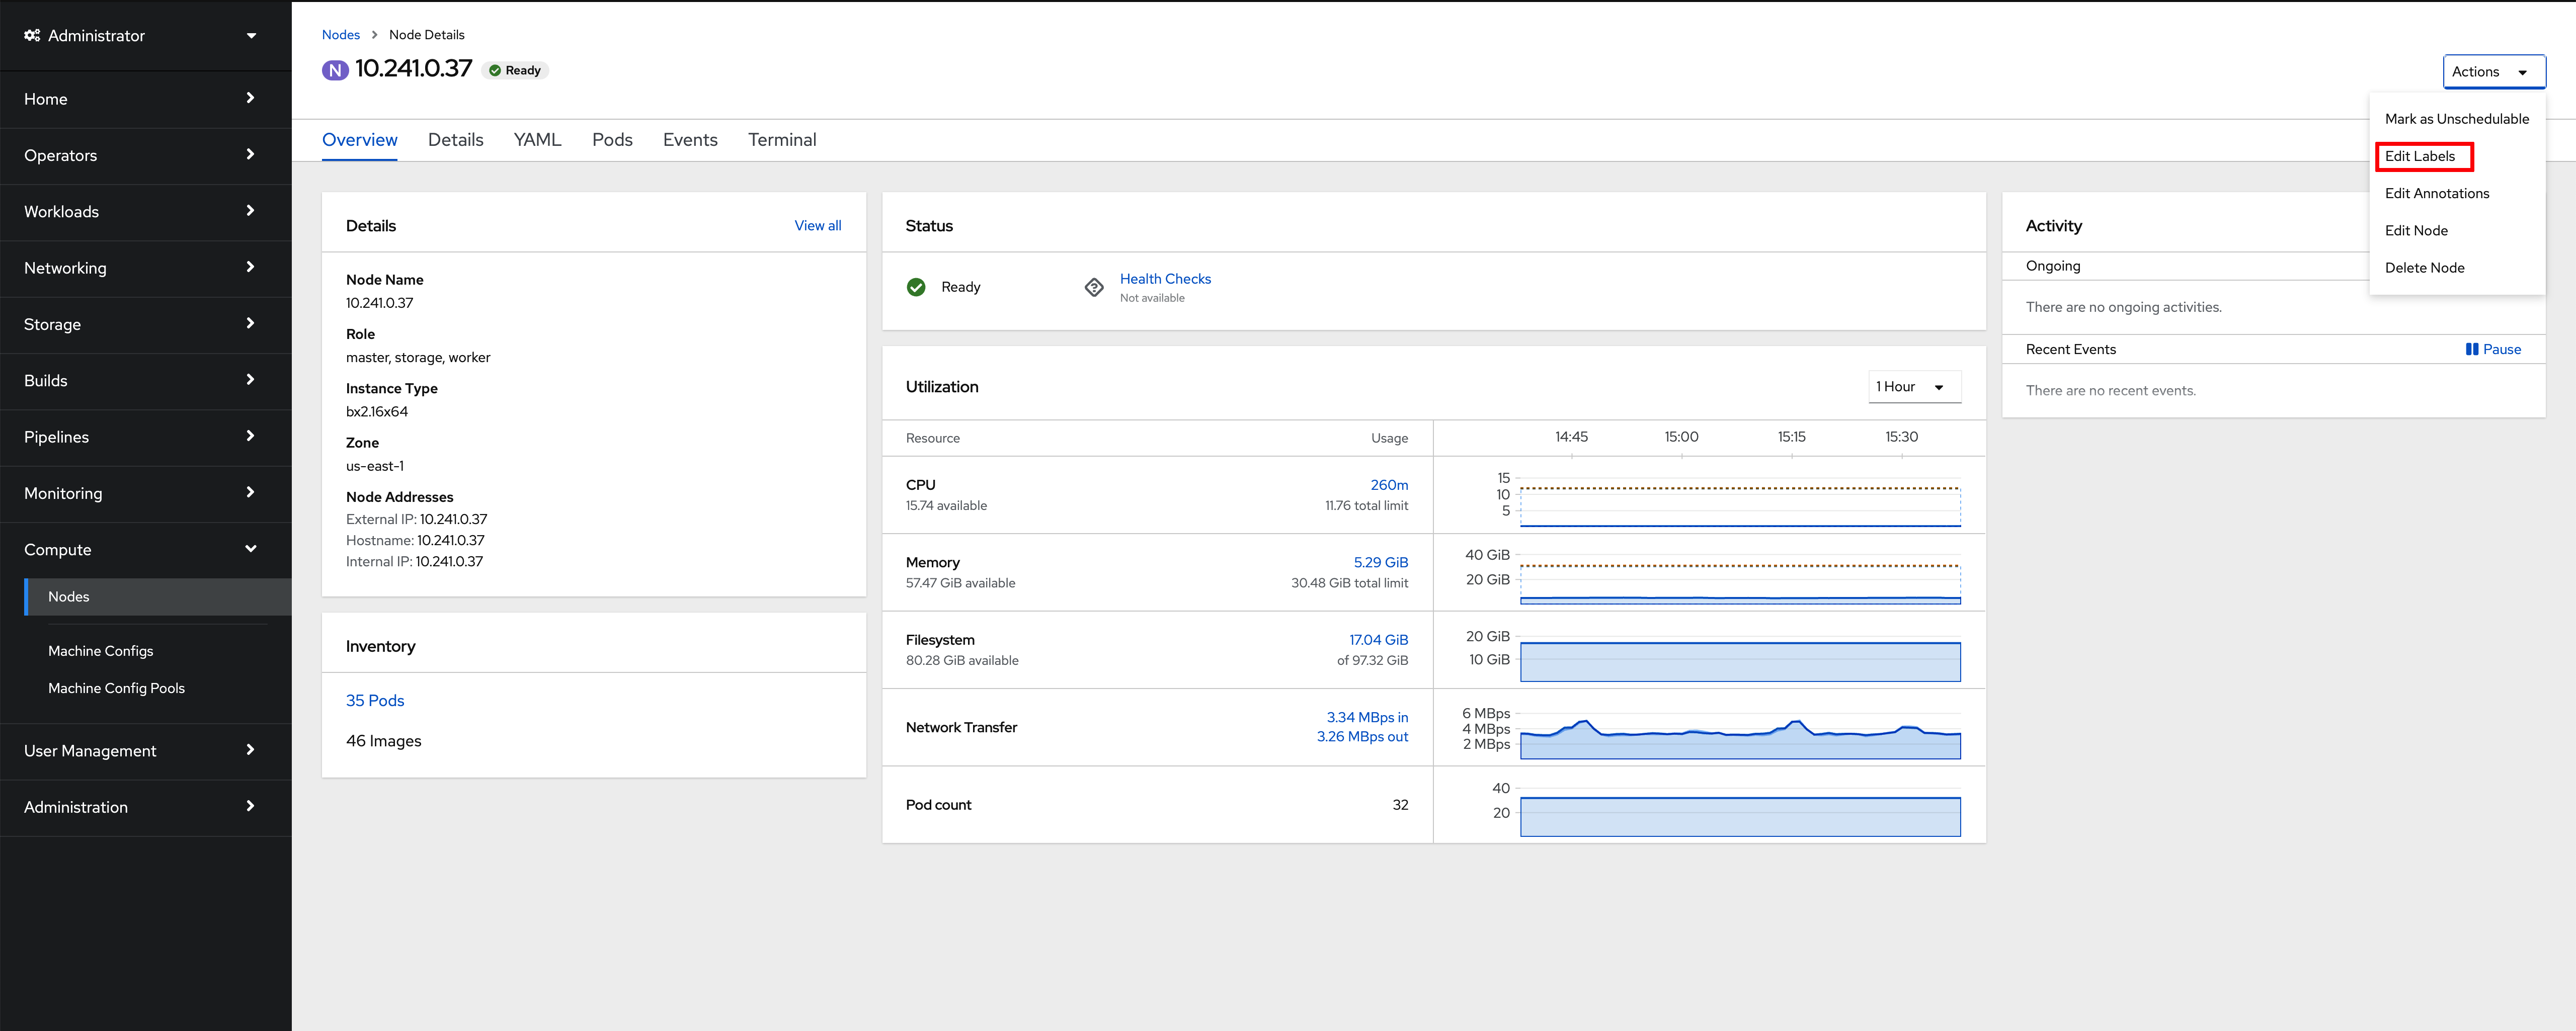Viewport: 2576px width, 1031px height.
Task: Switch to the Overview tab
Action: click(x=359, y=140)
